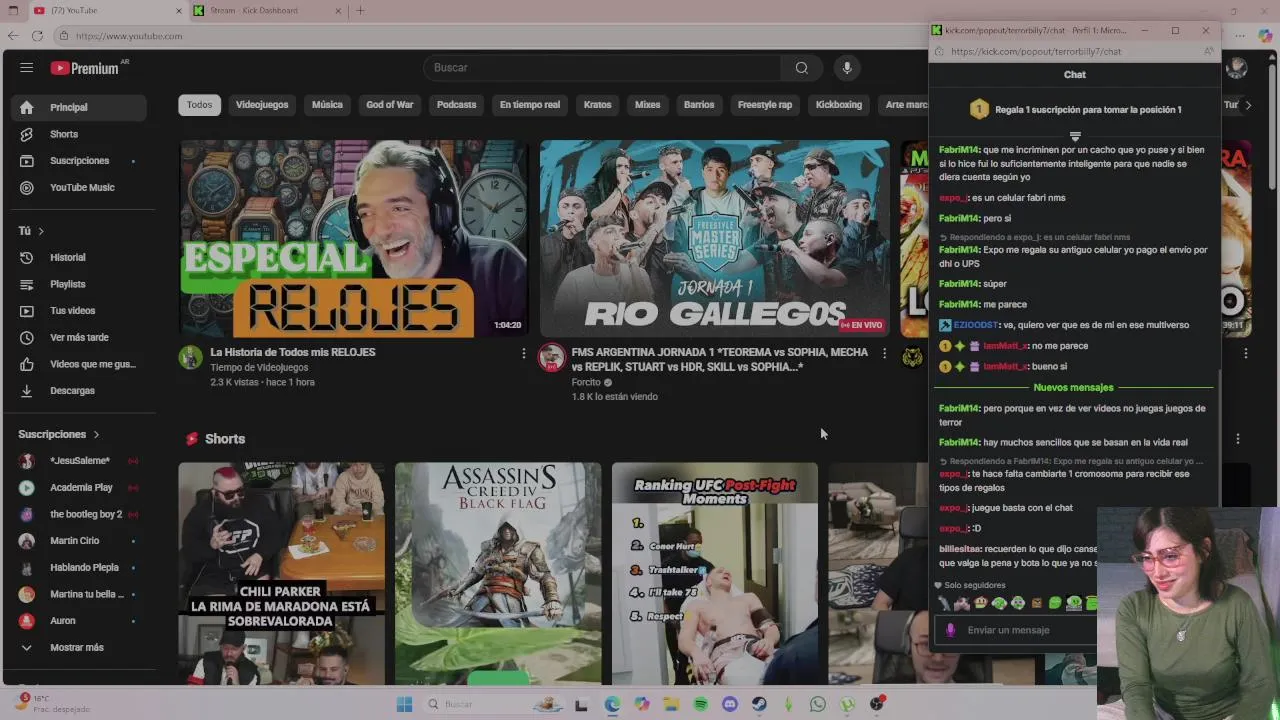Open JesuSaleme subscription channel

[80, 460]
